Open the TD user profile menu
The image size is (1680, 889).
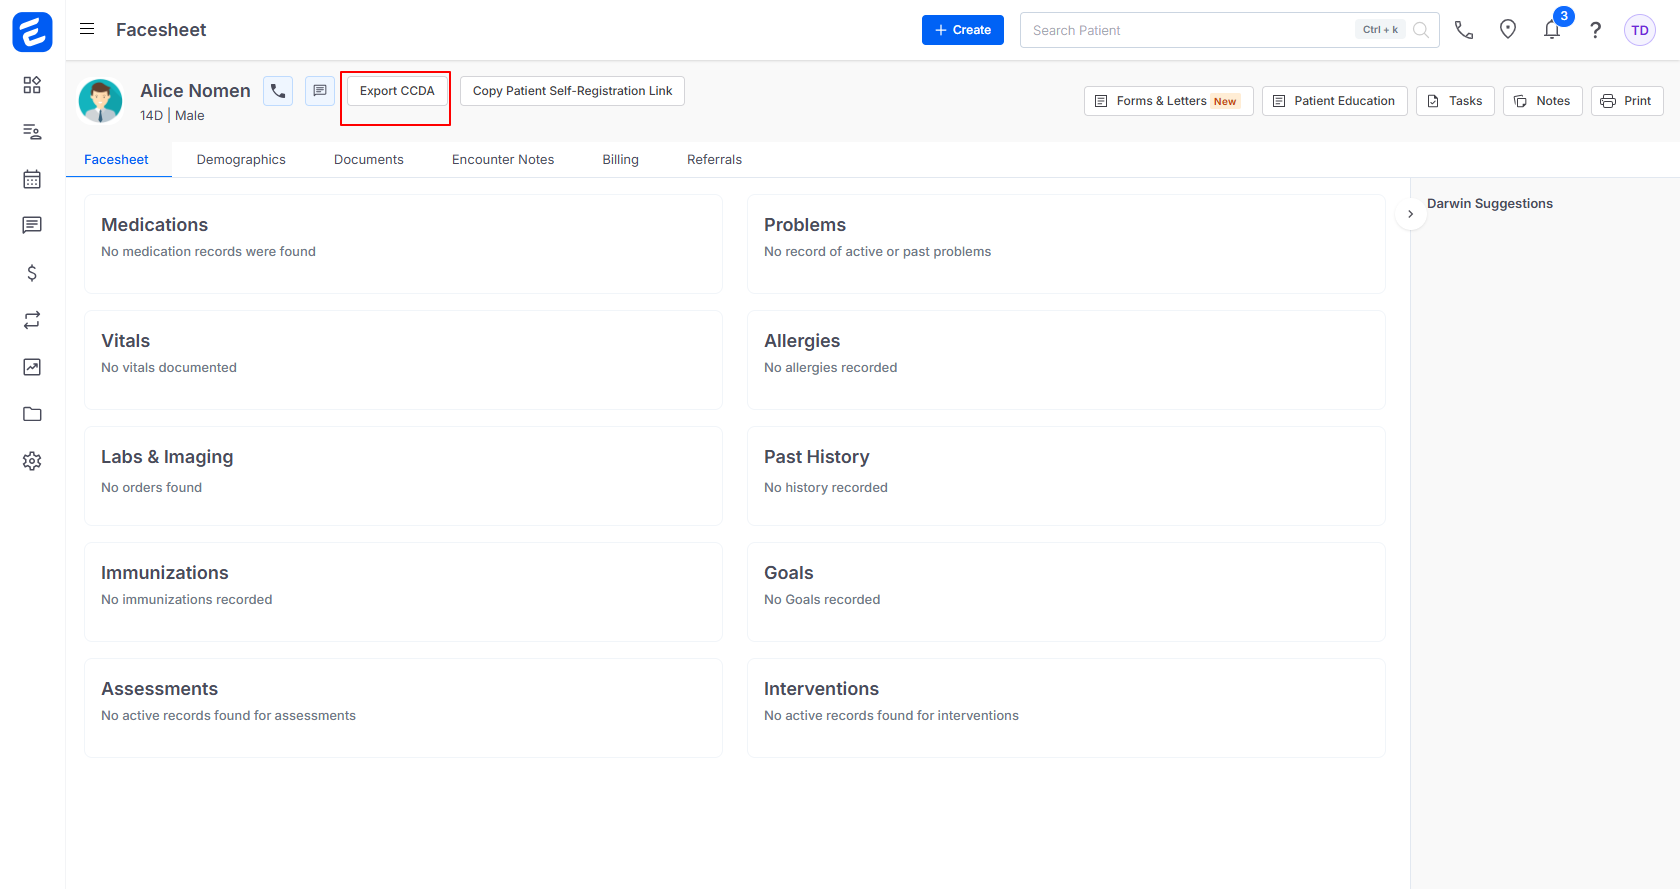[x=1639, y=30]
